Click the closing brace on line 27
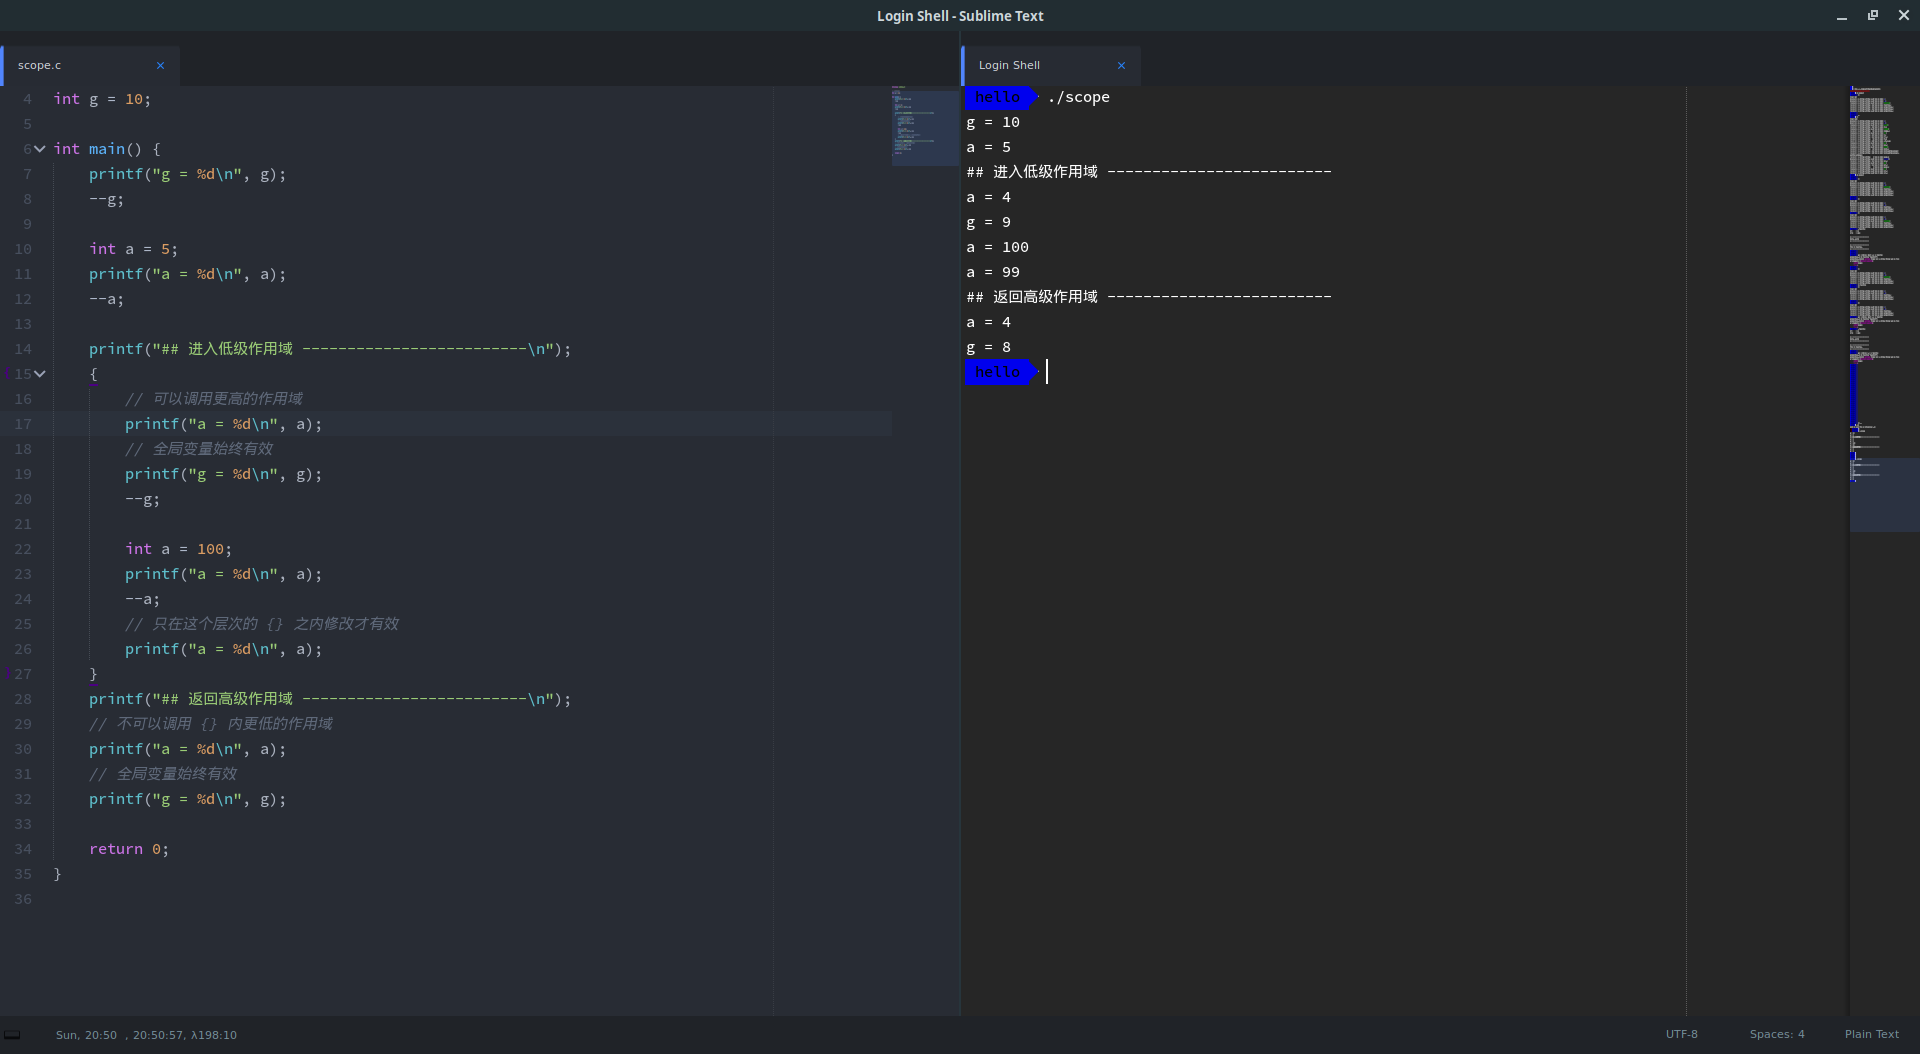 (x=94, y=674)
